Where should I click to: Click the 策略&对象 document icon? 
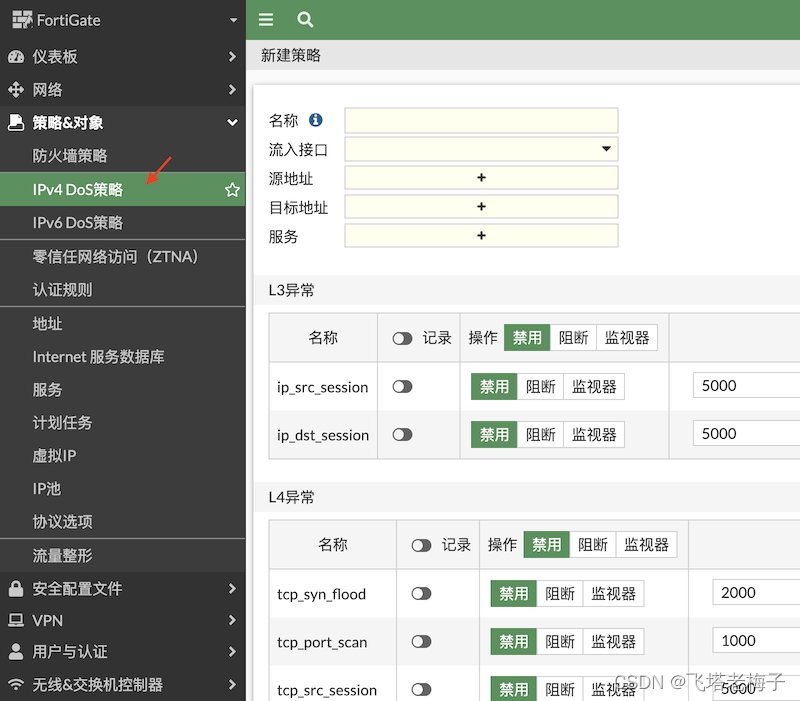tap(16, 122)
